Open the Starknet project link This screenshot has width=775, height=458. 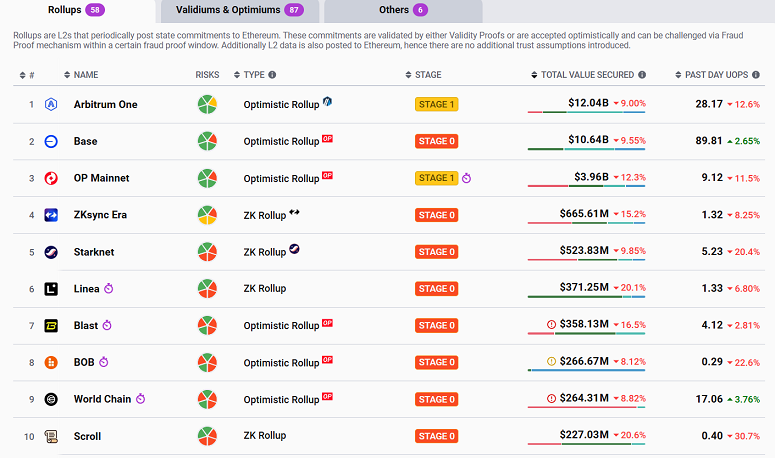(x=96, y=252)
